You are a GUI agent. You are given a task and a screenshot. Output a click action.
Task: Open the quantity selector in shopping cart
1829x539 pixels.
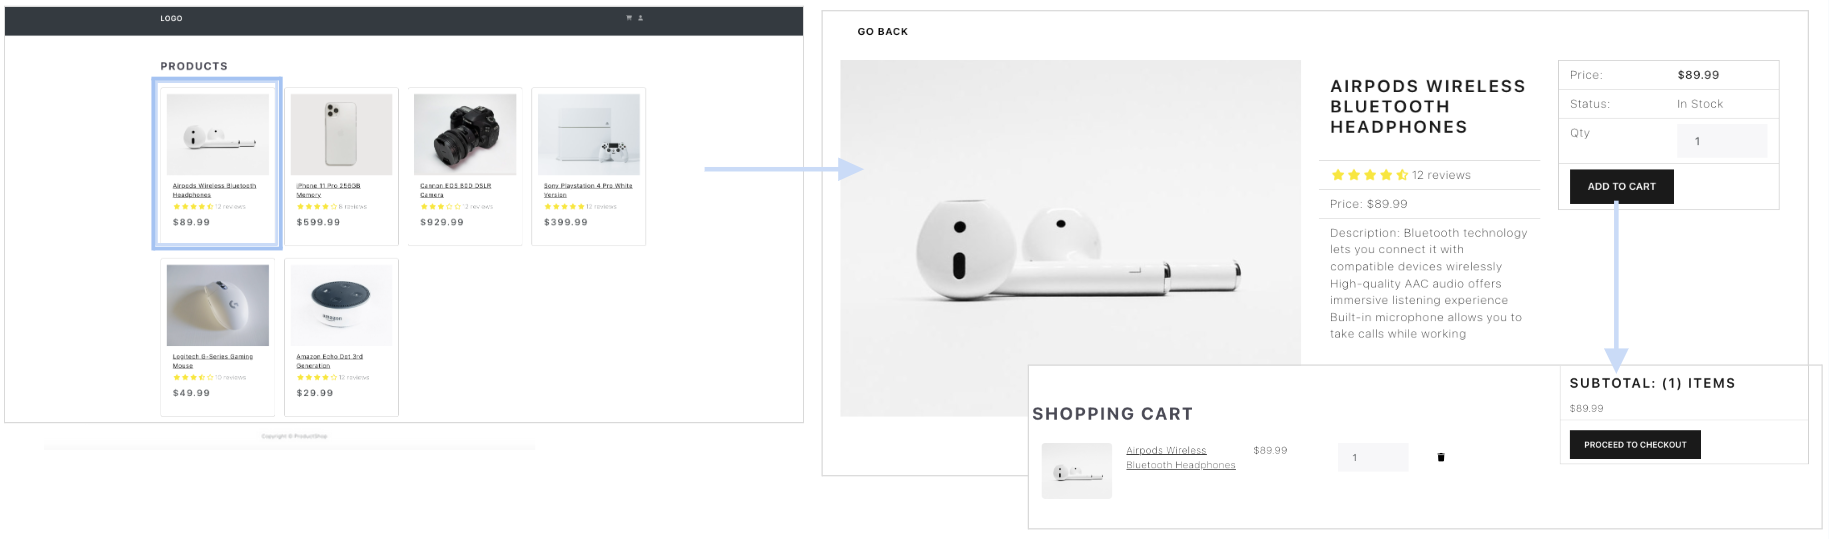click(1372, 457)
